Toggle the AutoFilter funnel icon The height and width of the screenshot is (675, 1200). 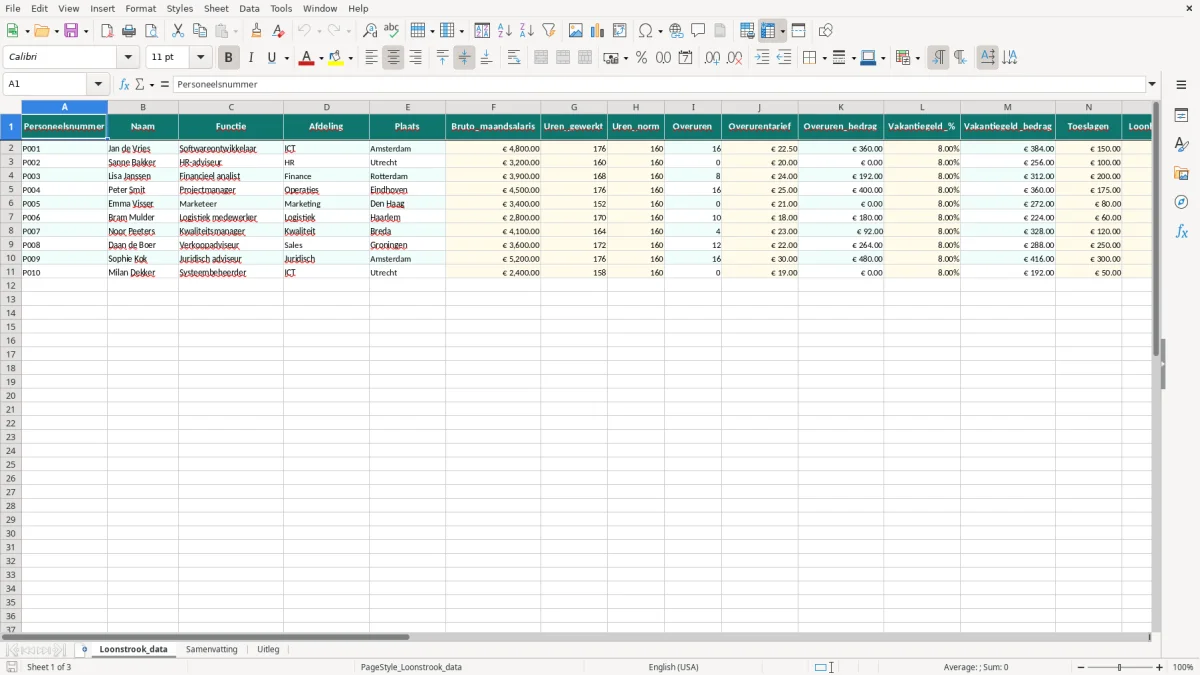[549, 31]
